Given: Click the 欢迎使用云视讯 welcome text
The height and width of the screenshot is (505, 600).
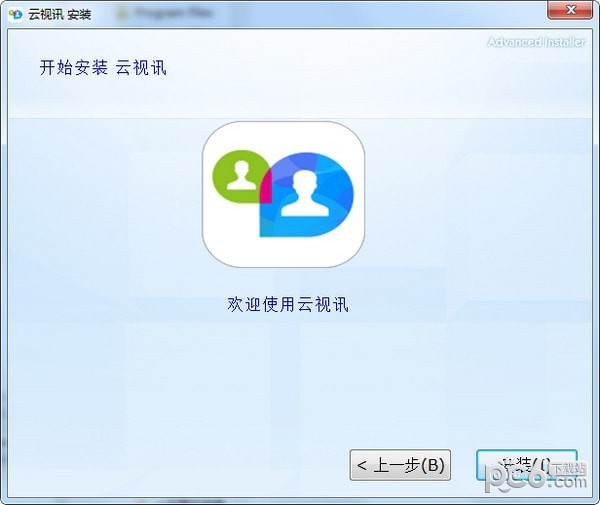Looking at the screenshot, I should point(287,305).
